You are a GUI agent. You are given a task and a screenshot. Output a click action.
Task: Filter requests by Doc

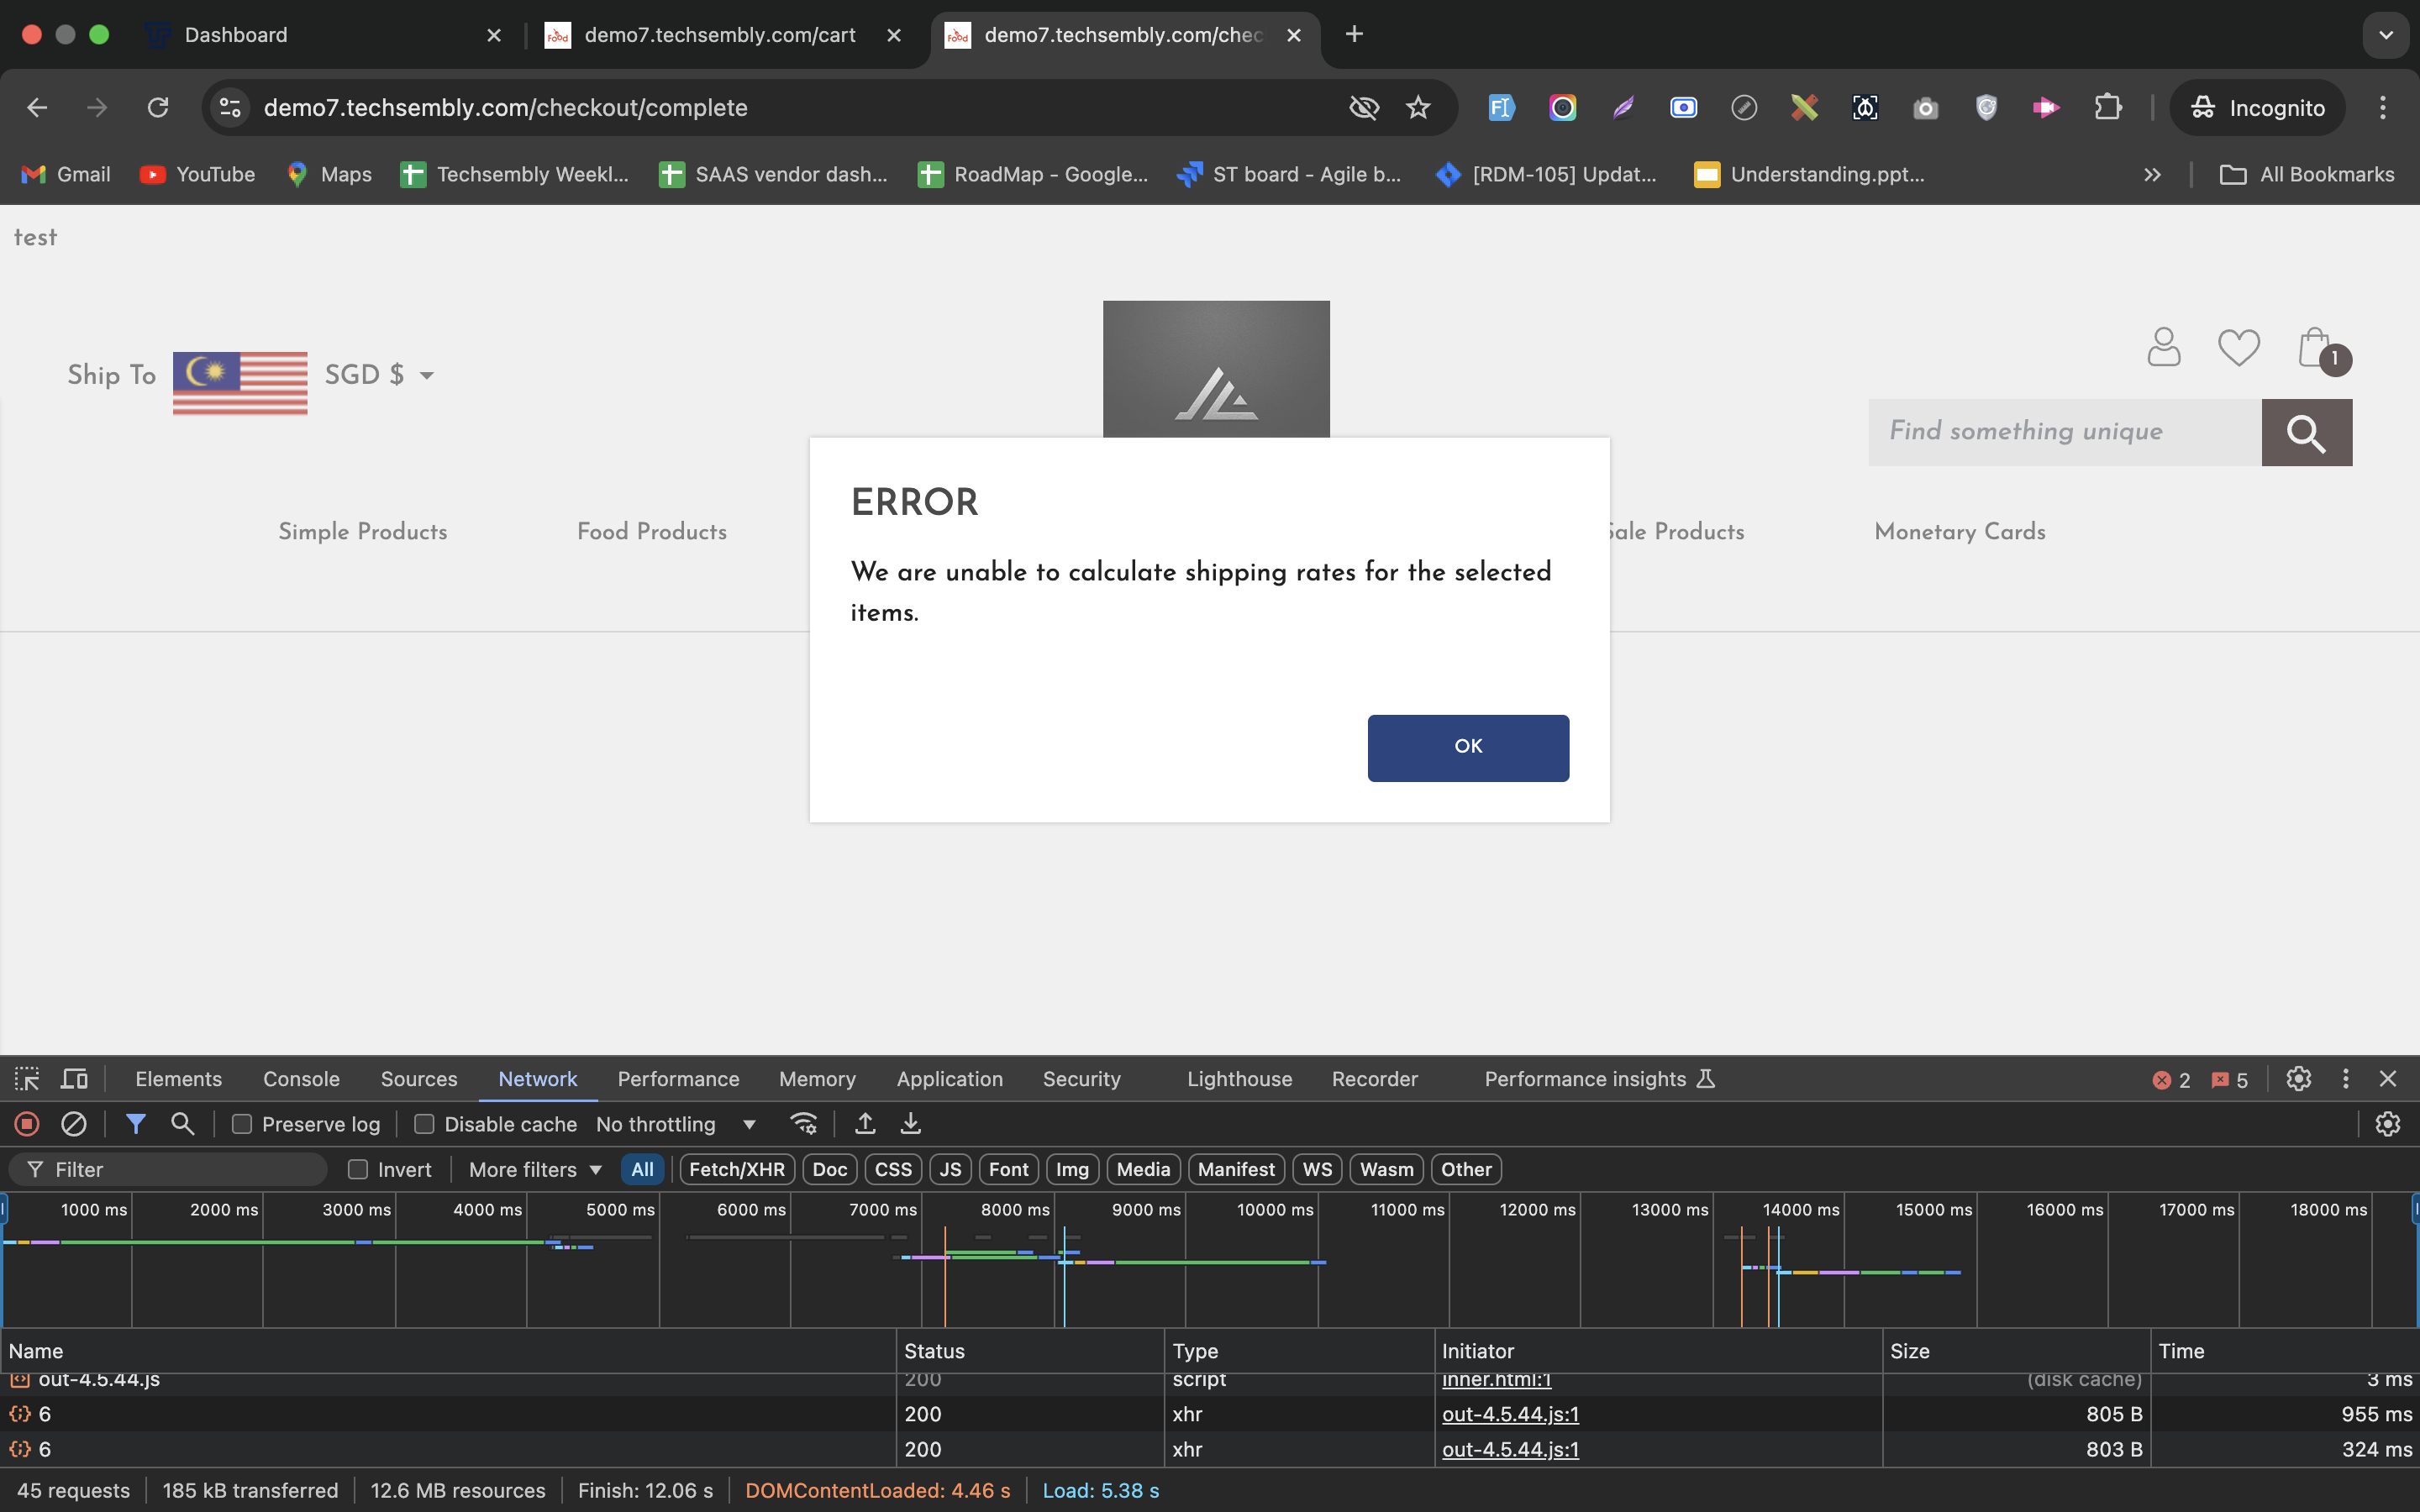click(x=829, y=1169)
